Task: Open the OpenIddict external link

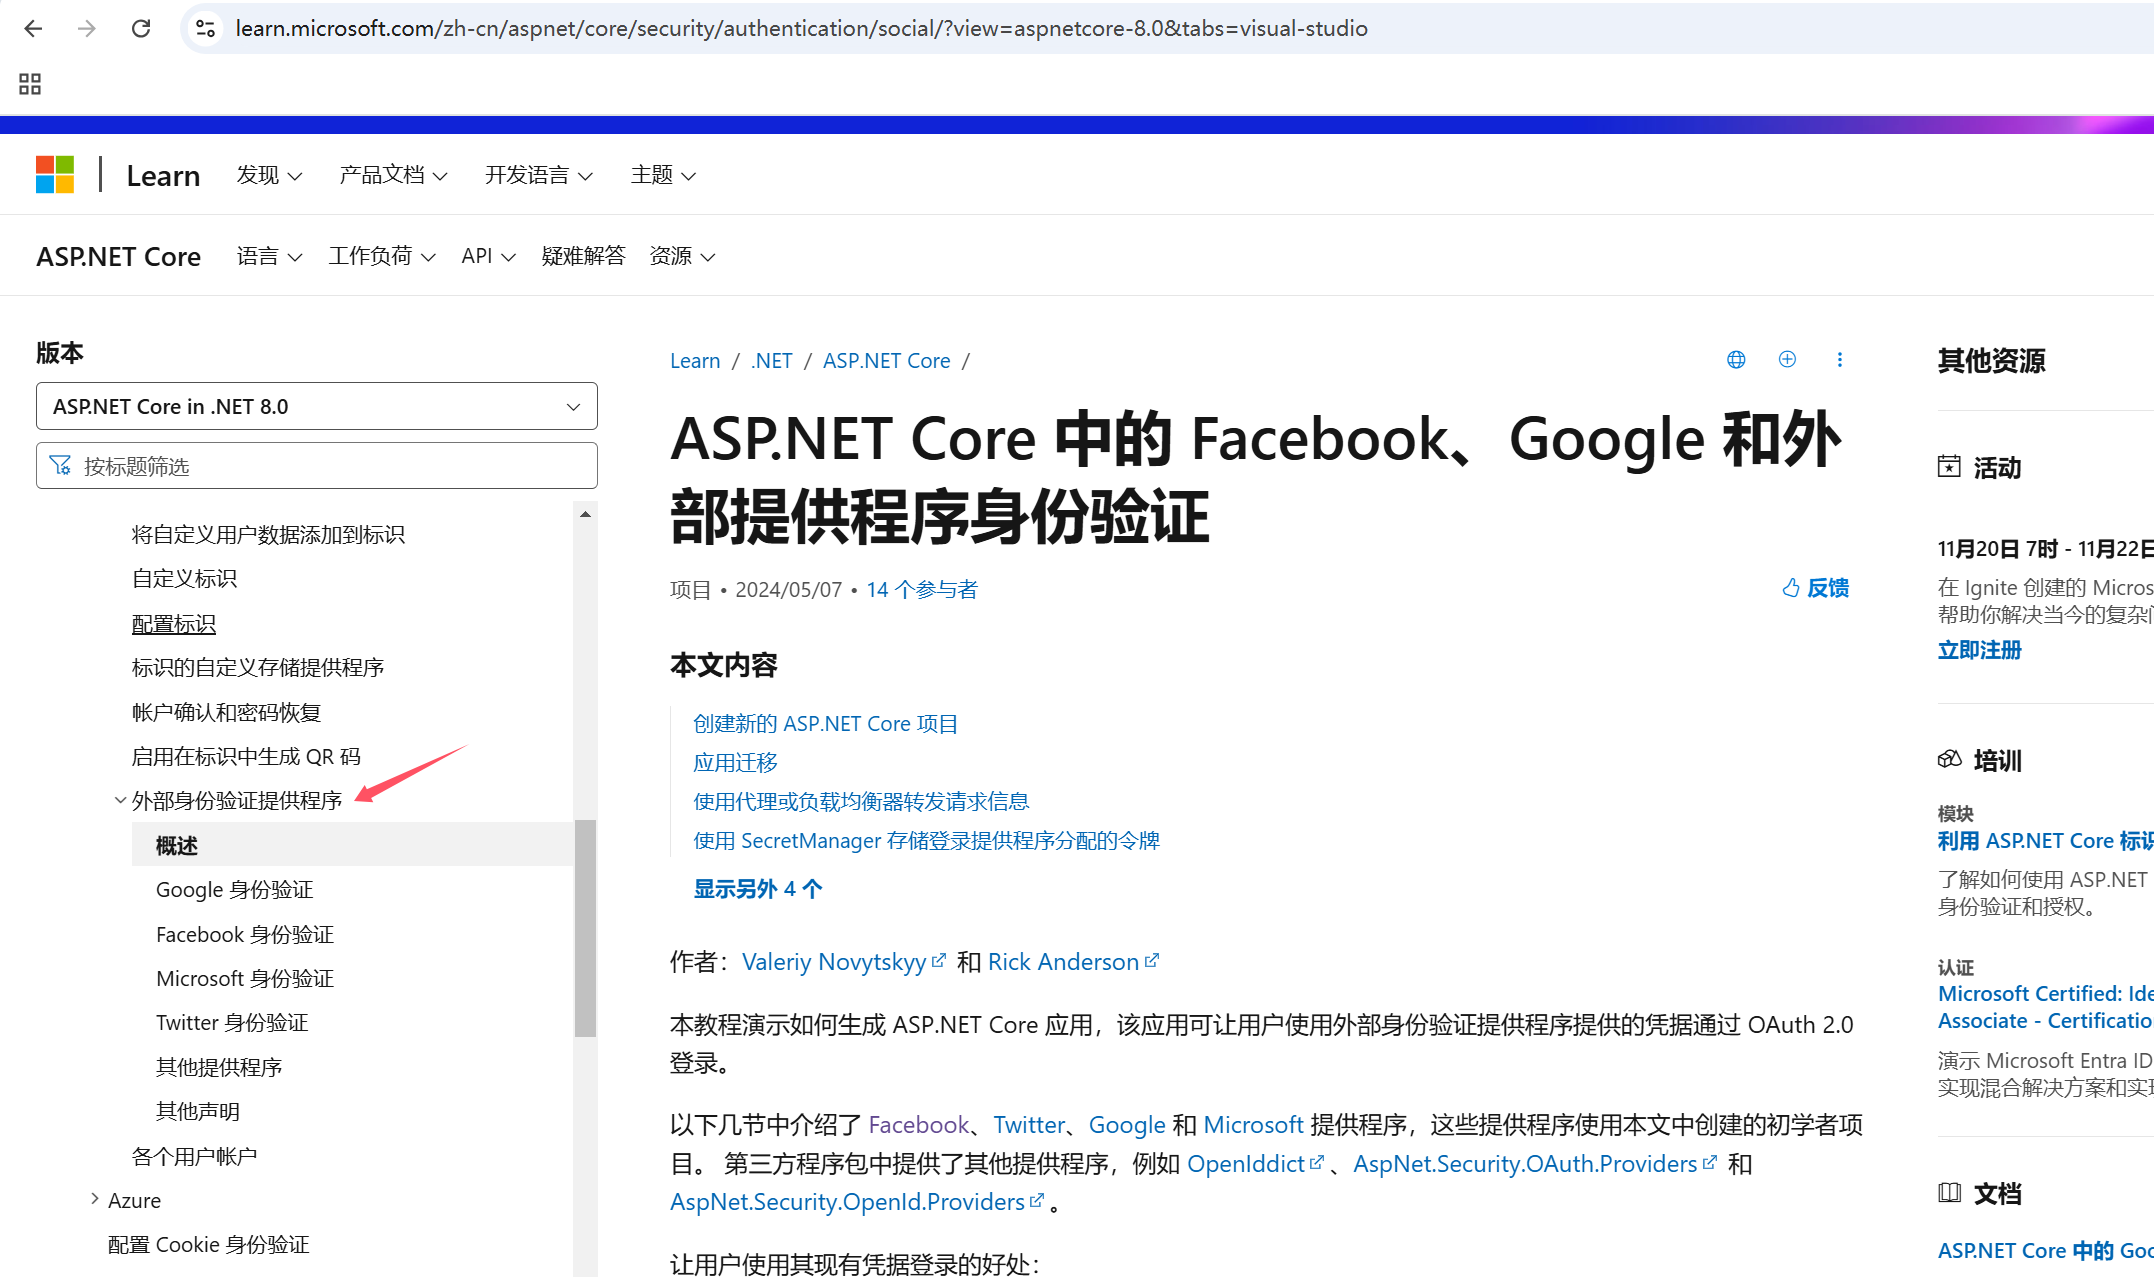Action: pyautogui.click(x=1255, y=1164)
